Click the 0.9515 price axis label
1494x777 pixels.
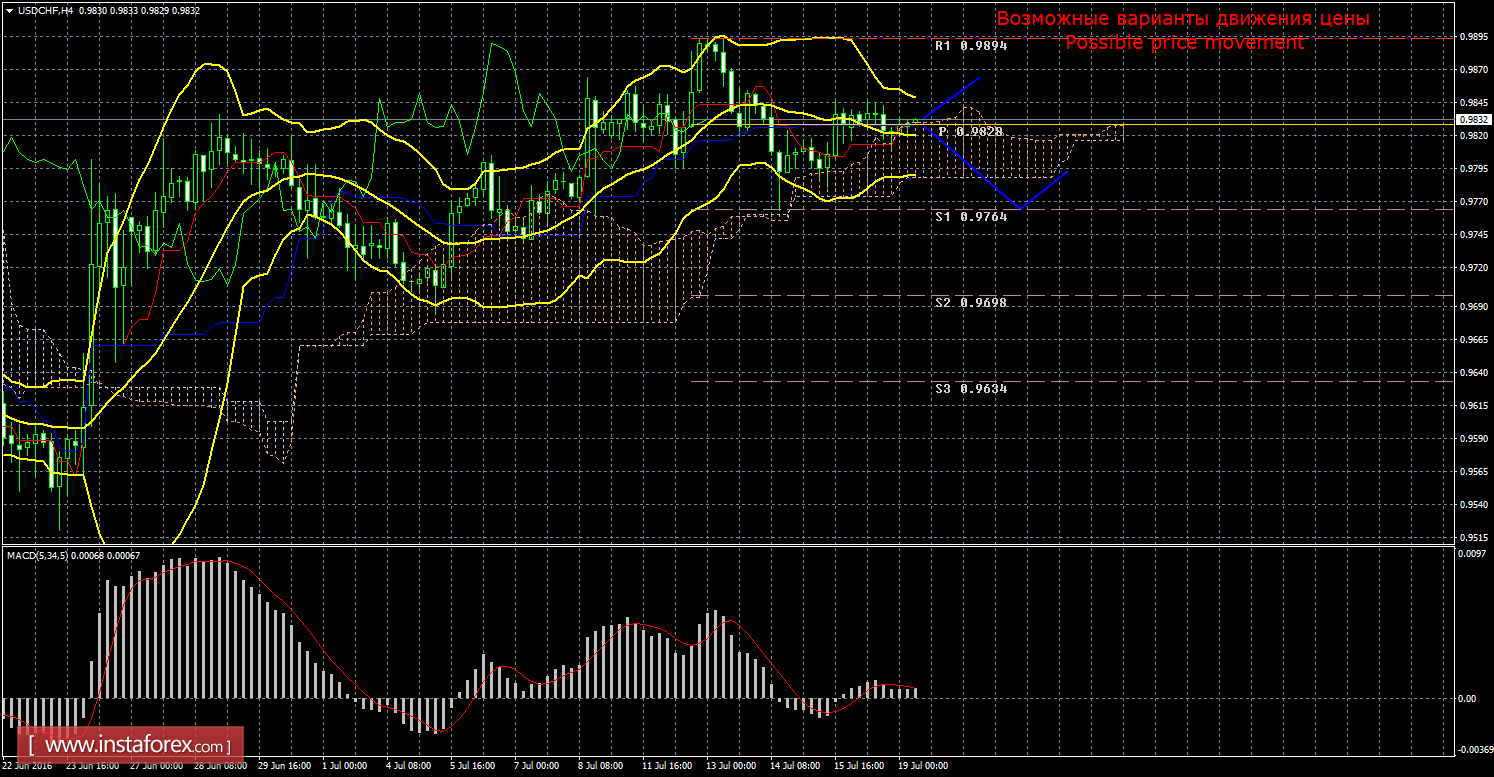pyautogui.click(x=1471, y=538)
